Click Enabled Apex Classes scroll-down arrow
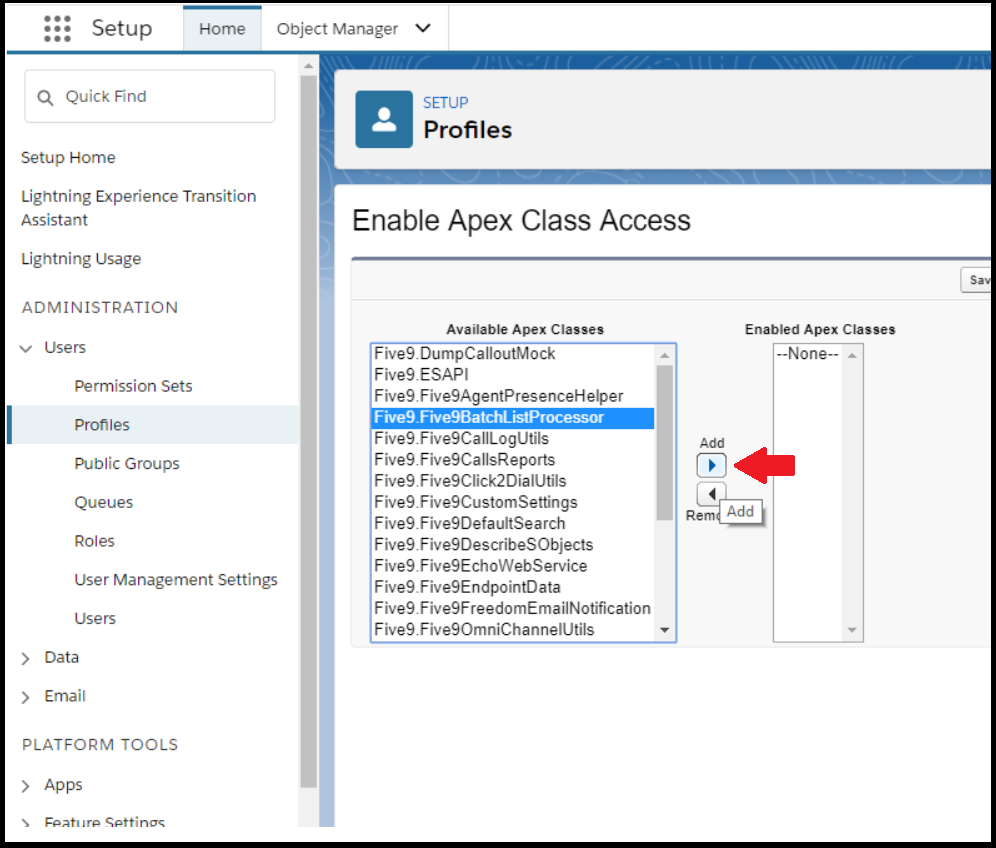 852,630
